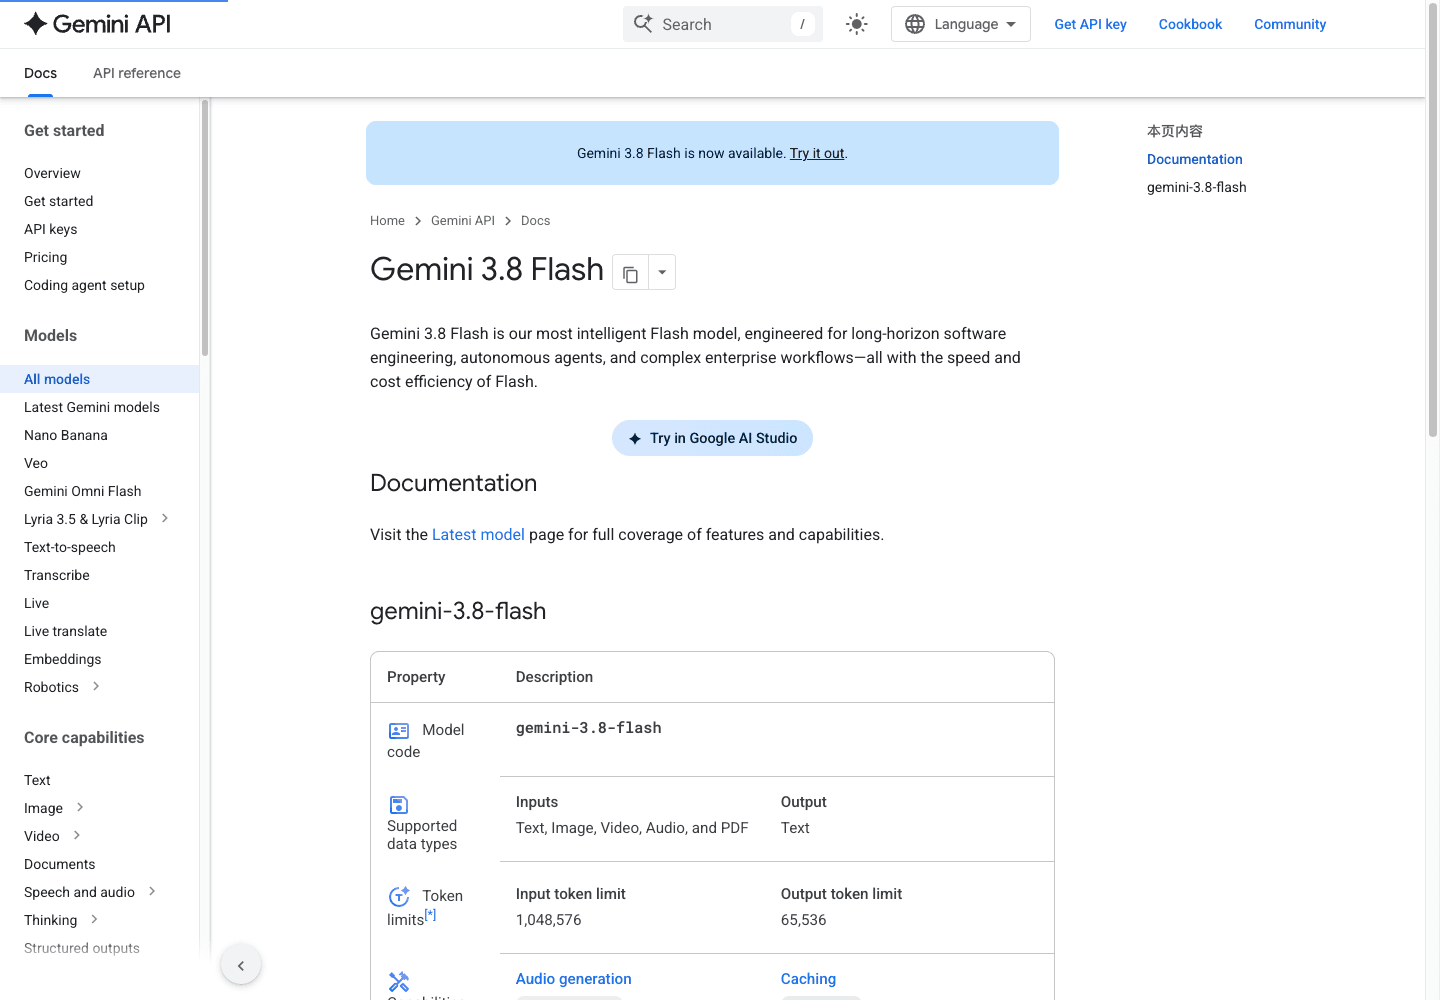Expand the Robotics section
Viewport: 1440px width, 1000px height.
coord(96,686)
